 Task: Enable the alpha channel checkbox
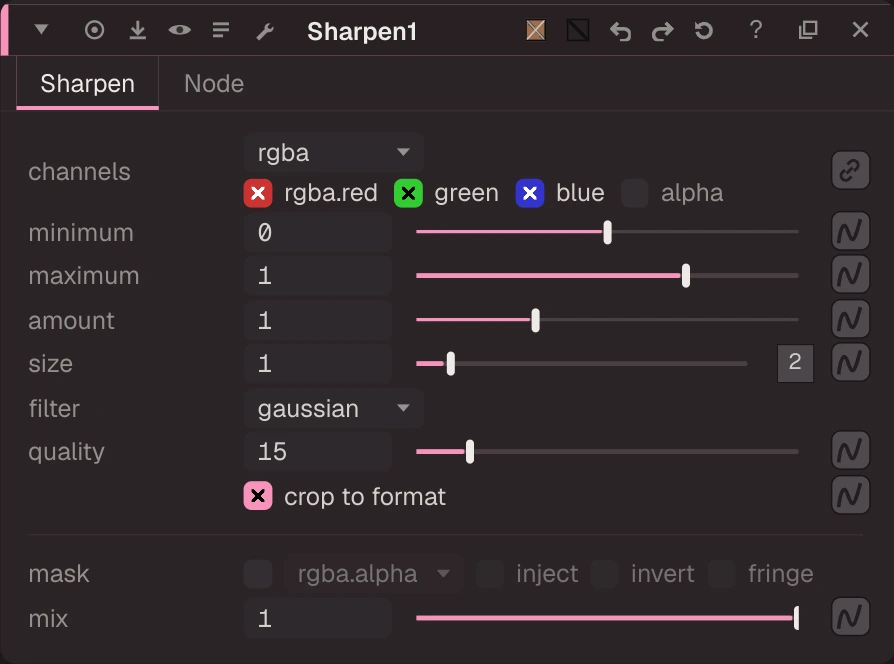[x=635, y=193]
